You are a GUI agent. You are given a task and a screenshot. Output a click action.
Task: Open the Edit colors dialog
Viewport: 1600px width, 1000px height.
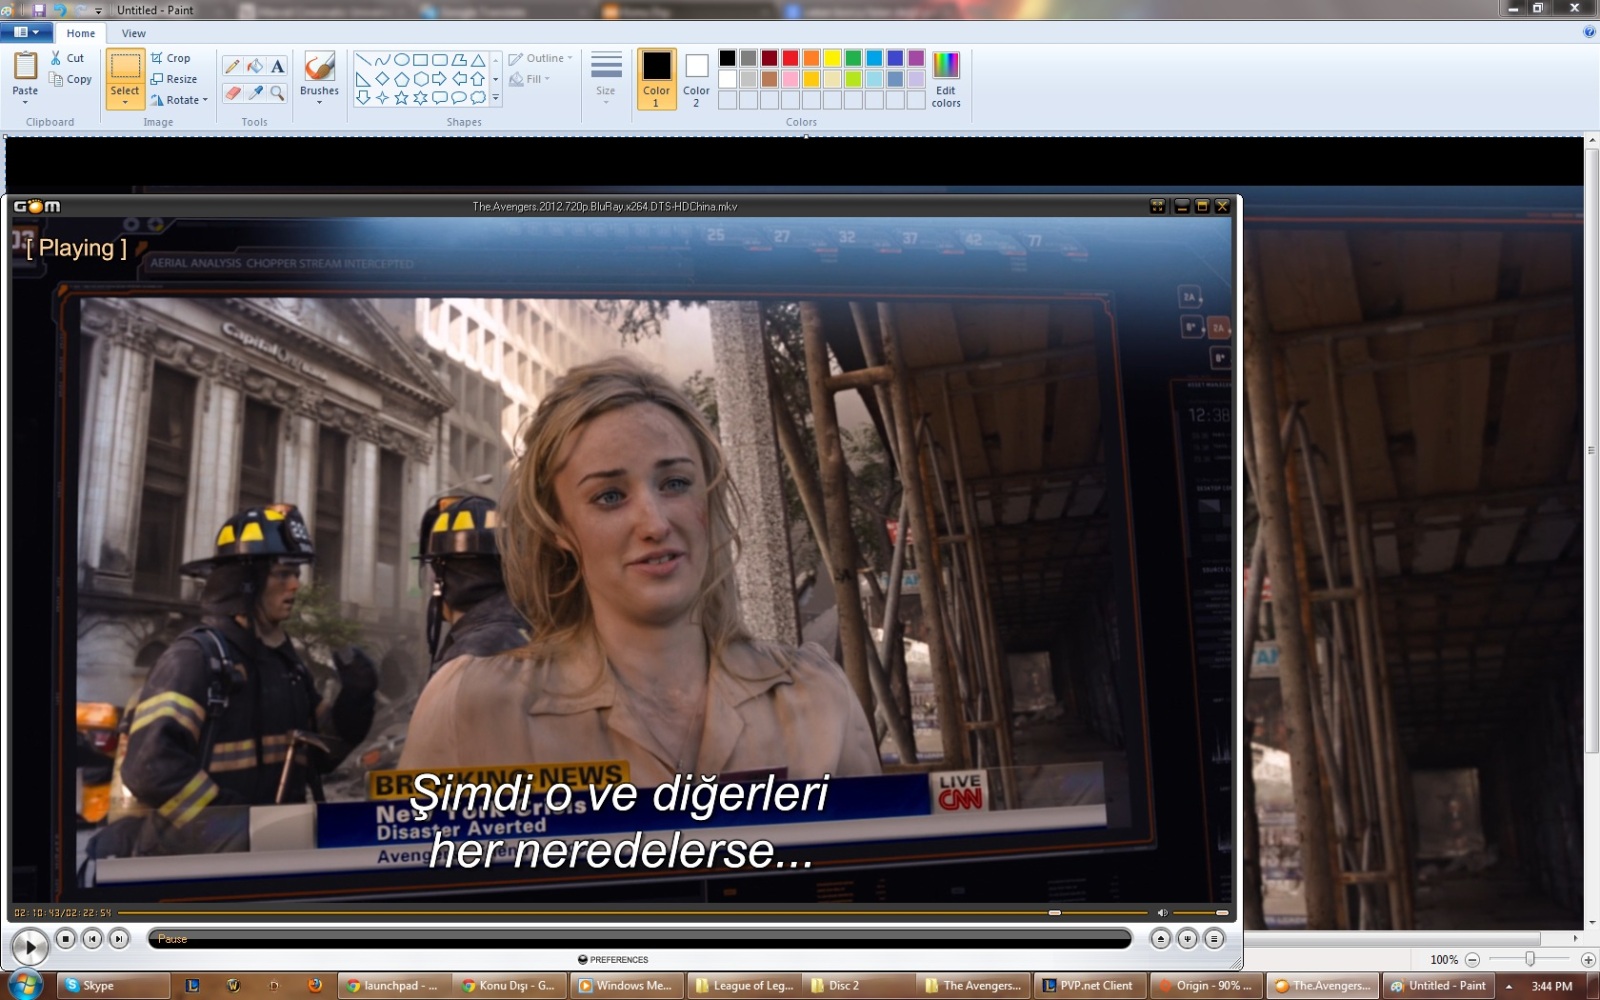(x=946, y=79)
